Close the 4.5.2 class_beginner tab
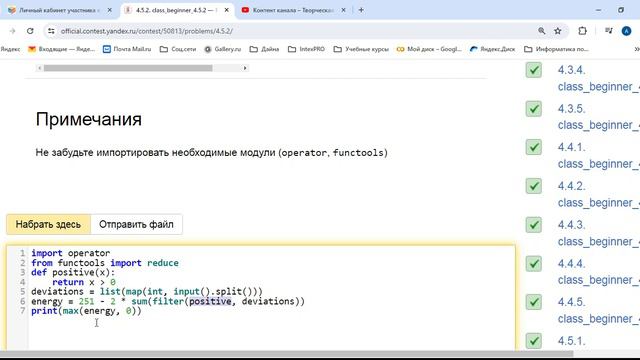Screen dimensions: 640x360 pos(227,10)
